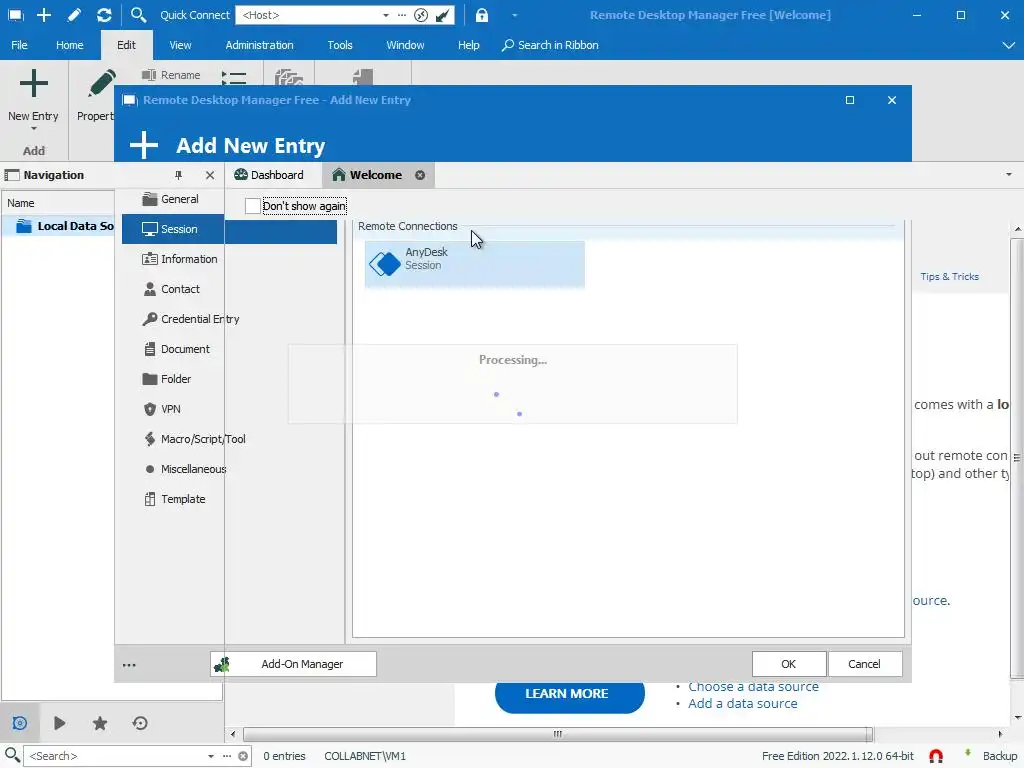Click the magnifier search icon in title bar
The image size is (1024, 768).
[x=138, y=14]
